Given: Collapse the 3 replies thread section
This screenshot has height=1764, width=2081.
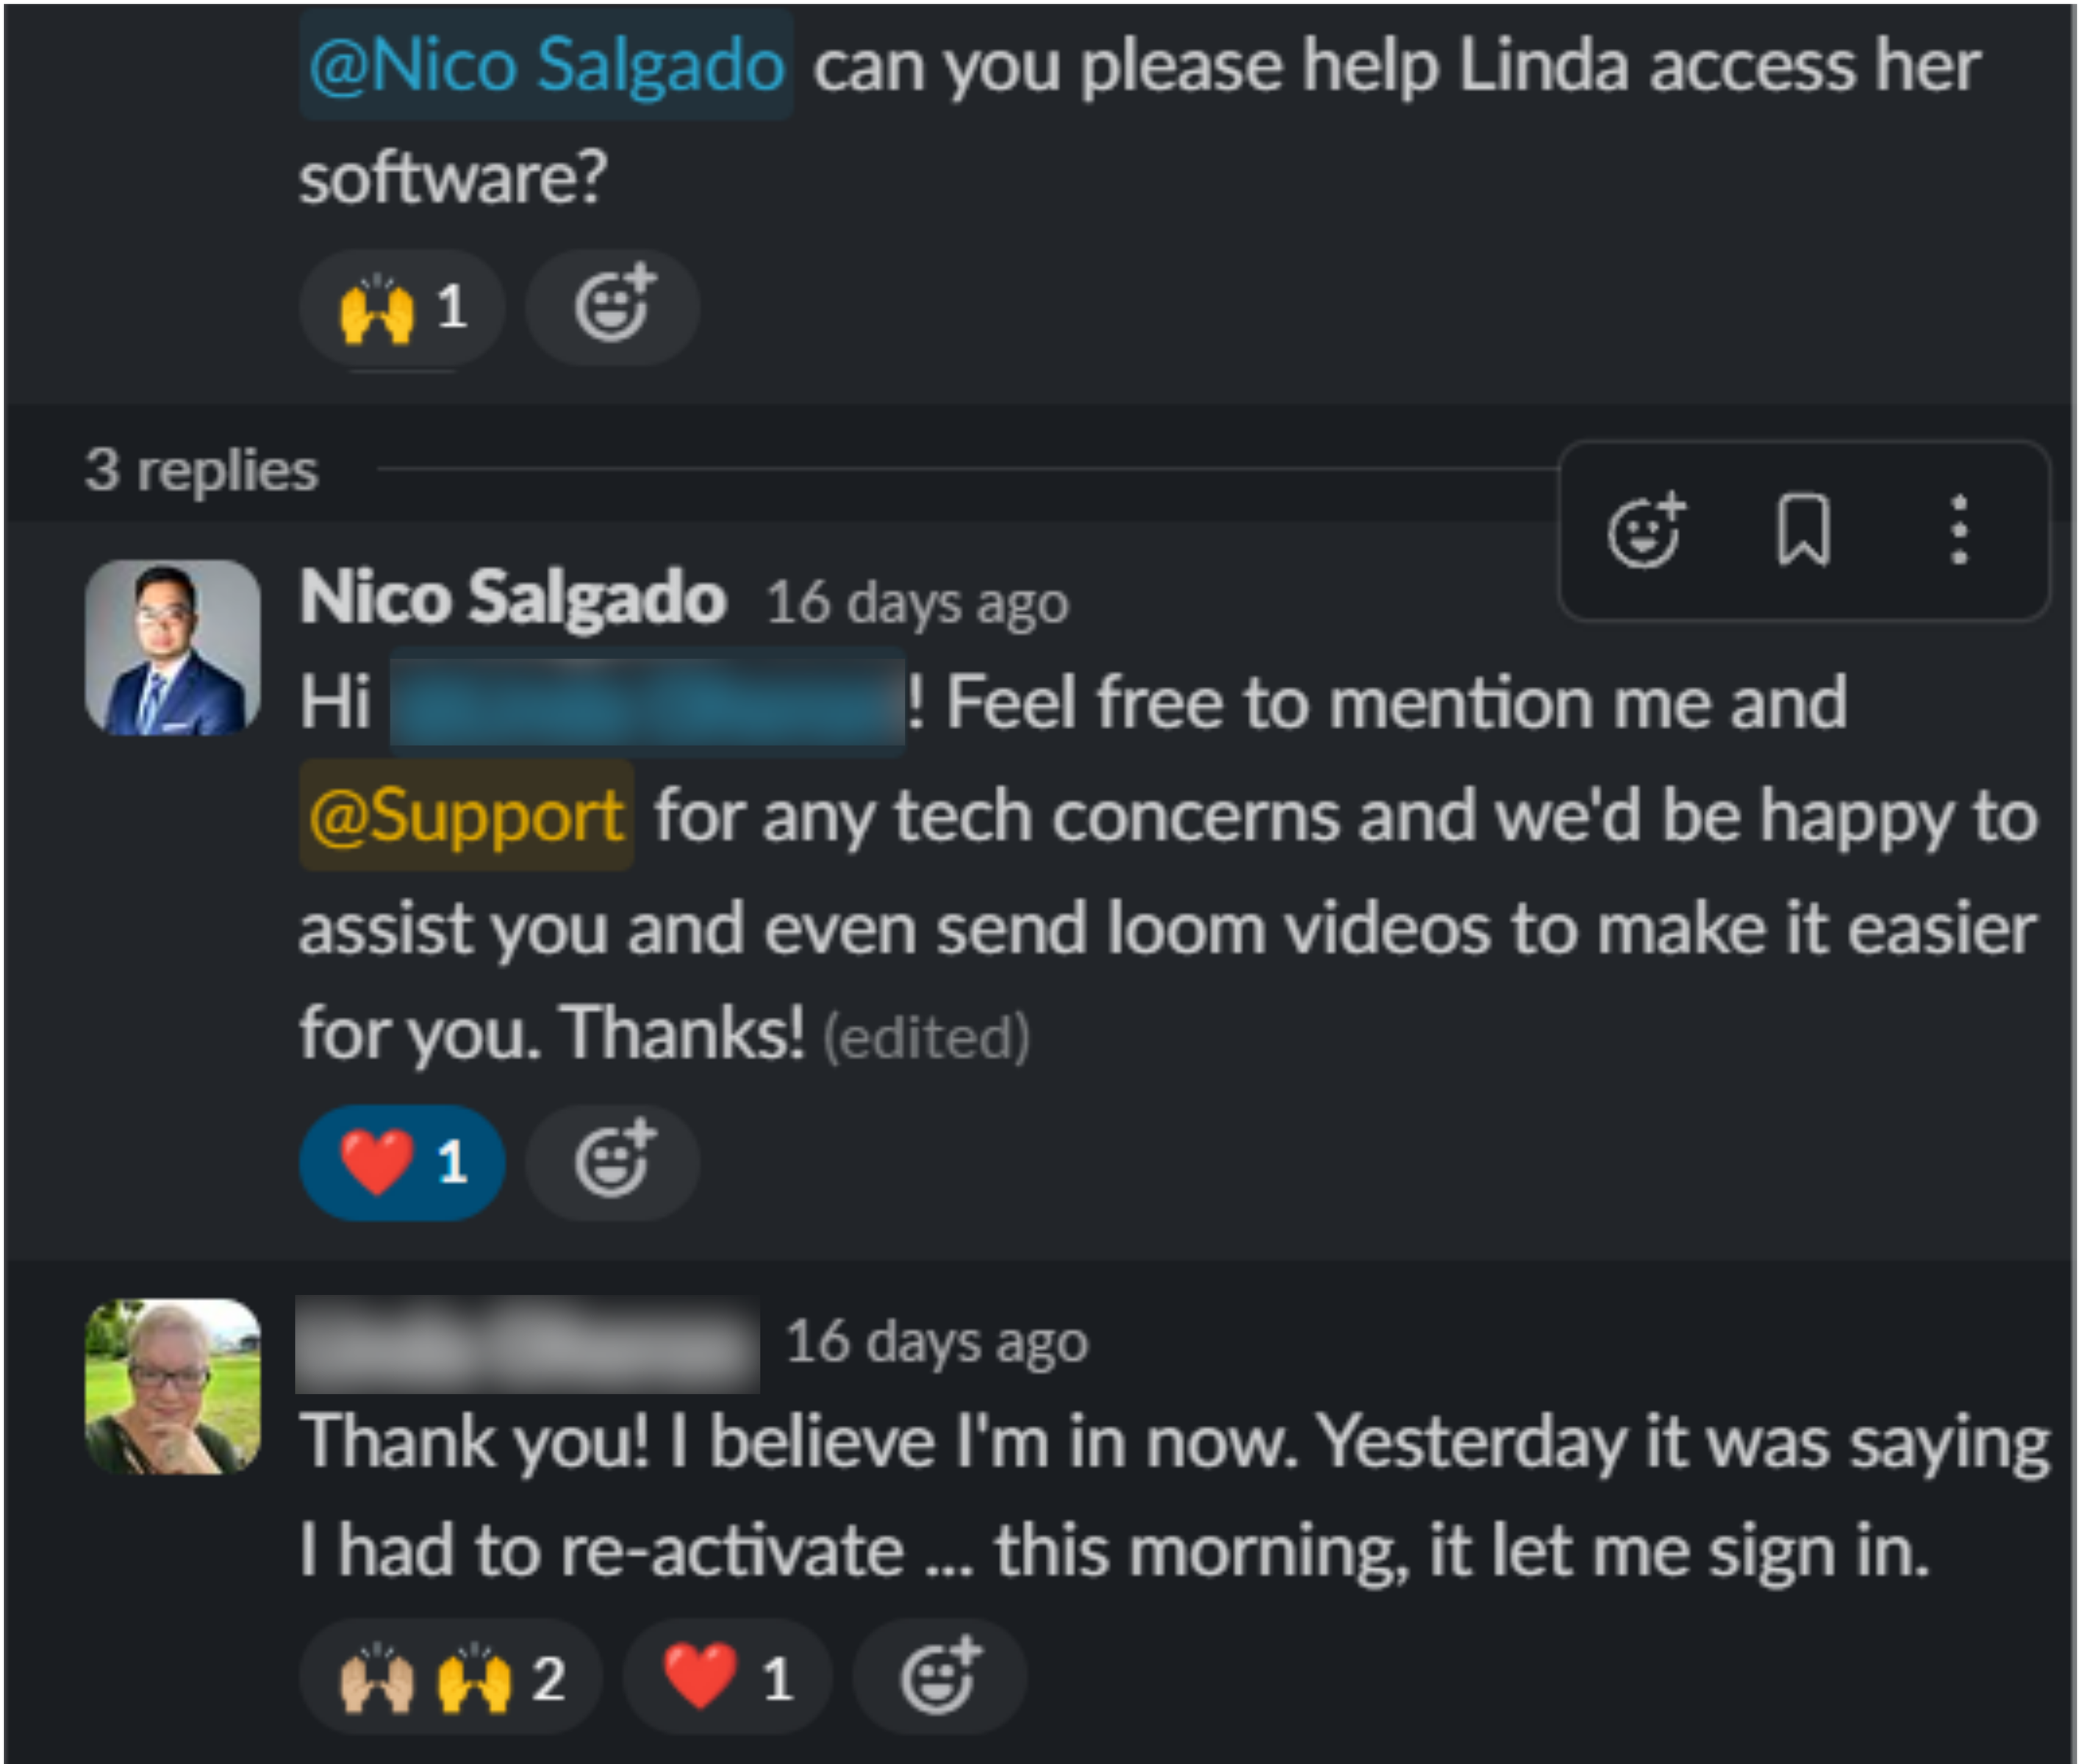Looking at the screenshot, I should (x=201, y=470).
